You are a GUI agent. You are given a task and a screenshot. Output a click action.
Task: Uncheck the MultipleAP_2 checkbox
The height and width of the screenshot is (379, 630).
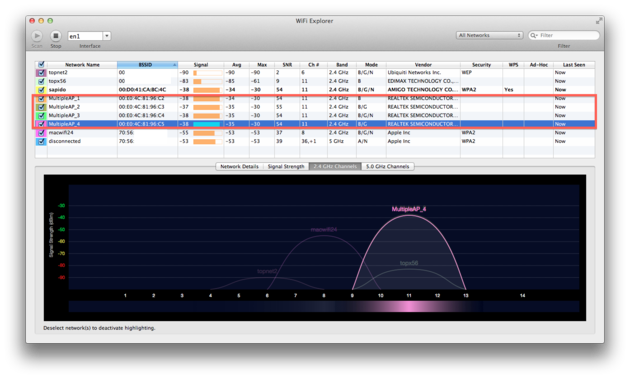41,107
